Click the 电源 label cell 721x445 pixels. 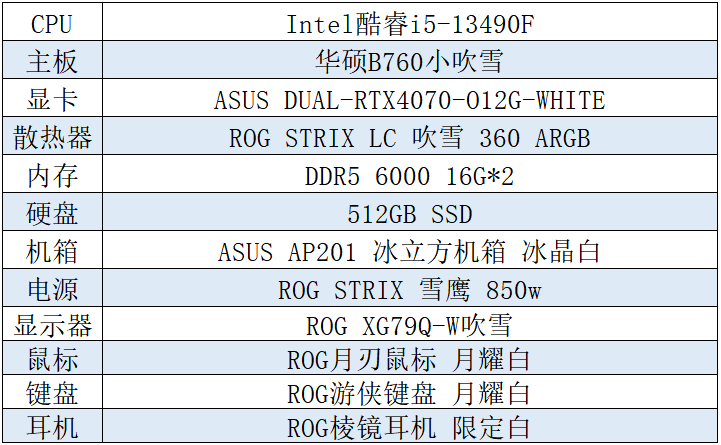(x=52, y=290)
